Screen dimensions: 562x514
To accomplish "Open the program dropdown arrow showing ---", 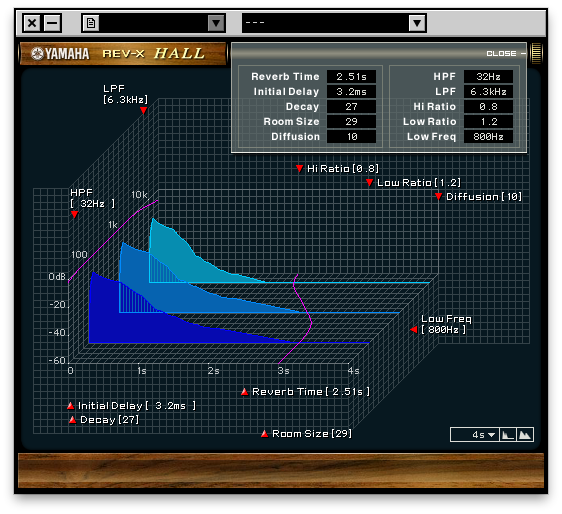I will 417,23.
